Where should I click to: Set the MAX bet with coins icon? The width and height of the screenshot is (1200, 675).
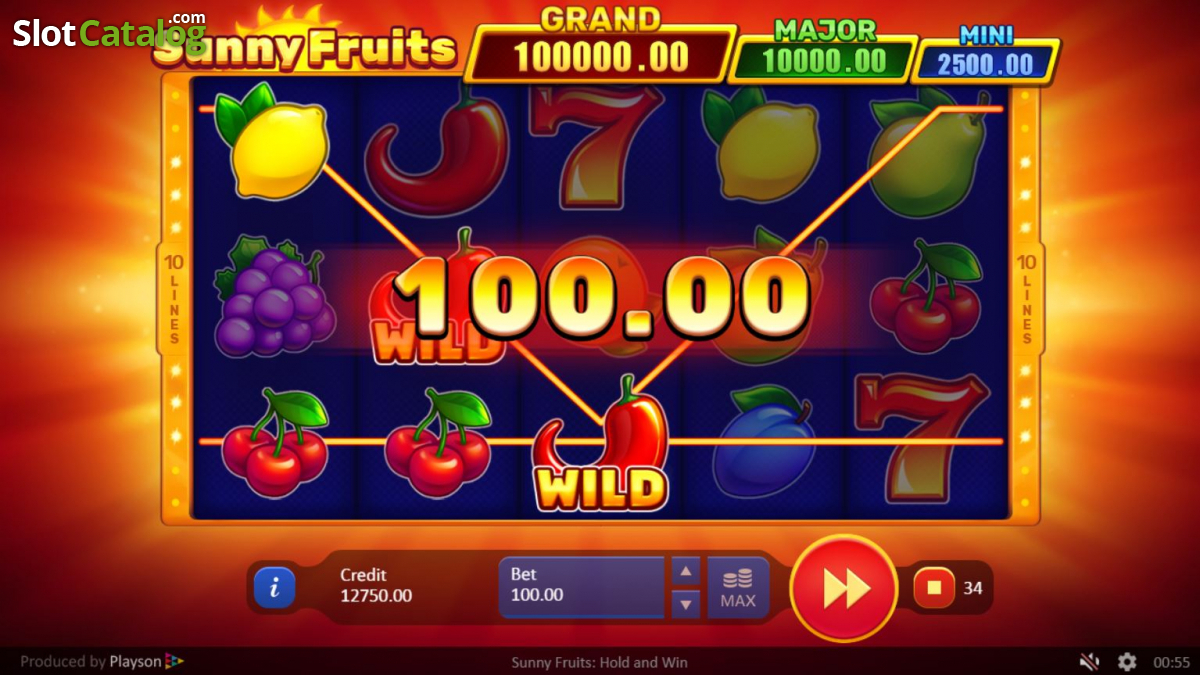click(x=738, y=588)
